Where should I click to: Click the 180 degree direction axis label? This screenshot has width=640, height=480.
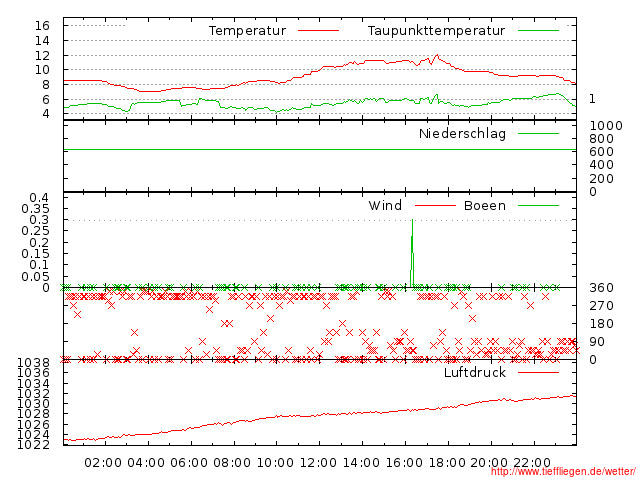click(602, 324)
